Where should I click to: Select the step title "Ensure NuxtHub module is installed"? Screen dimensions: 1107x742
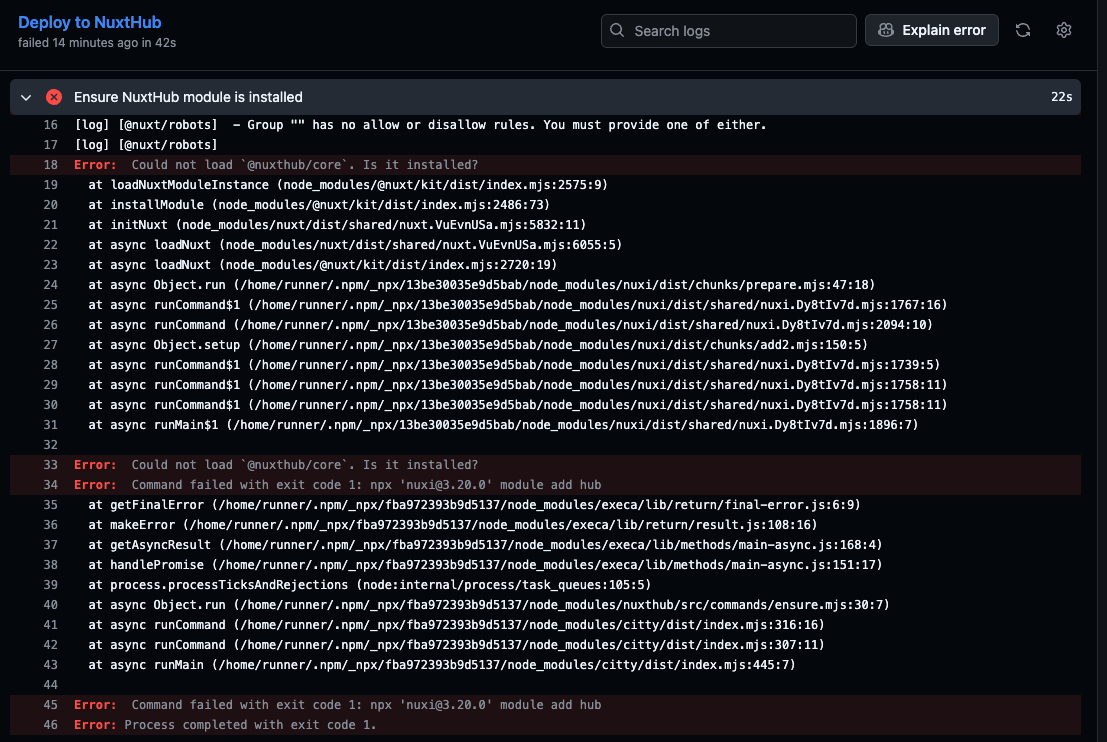click(189, 97)
